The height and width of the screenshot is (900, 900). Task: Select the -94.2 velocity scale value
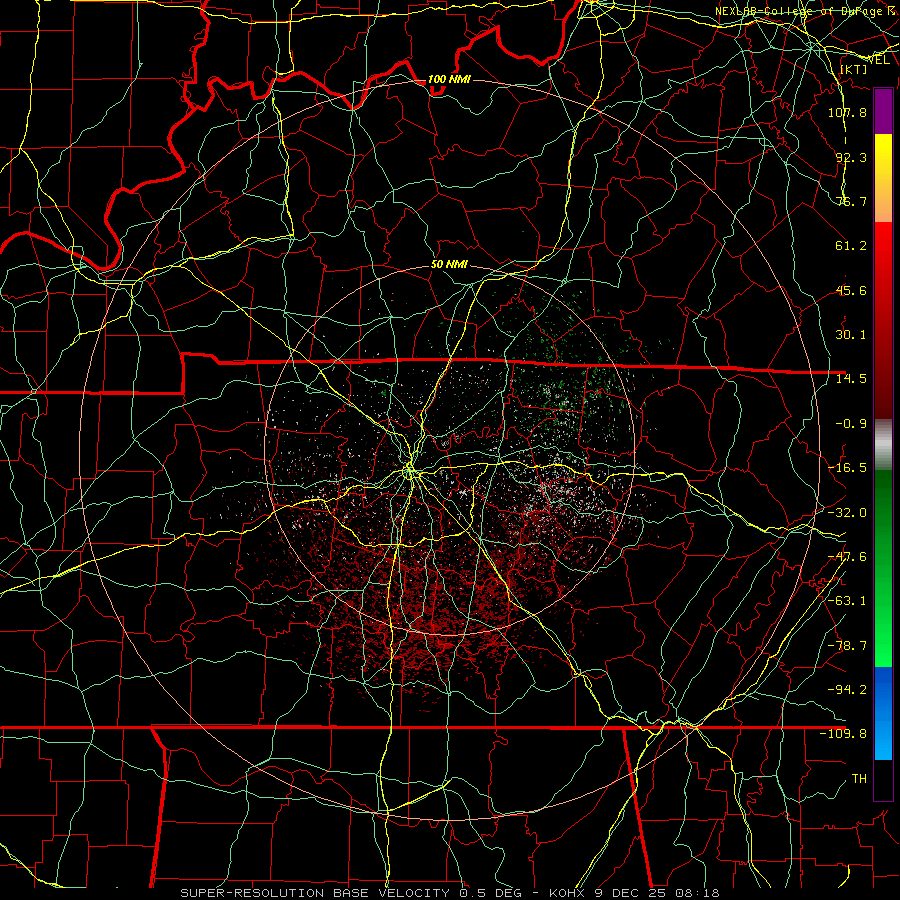(847, 689)
